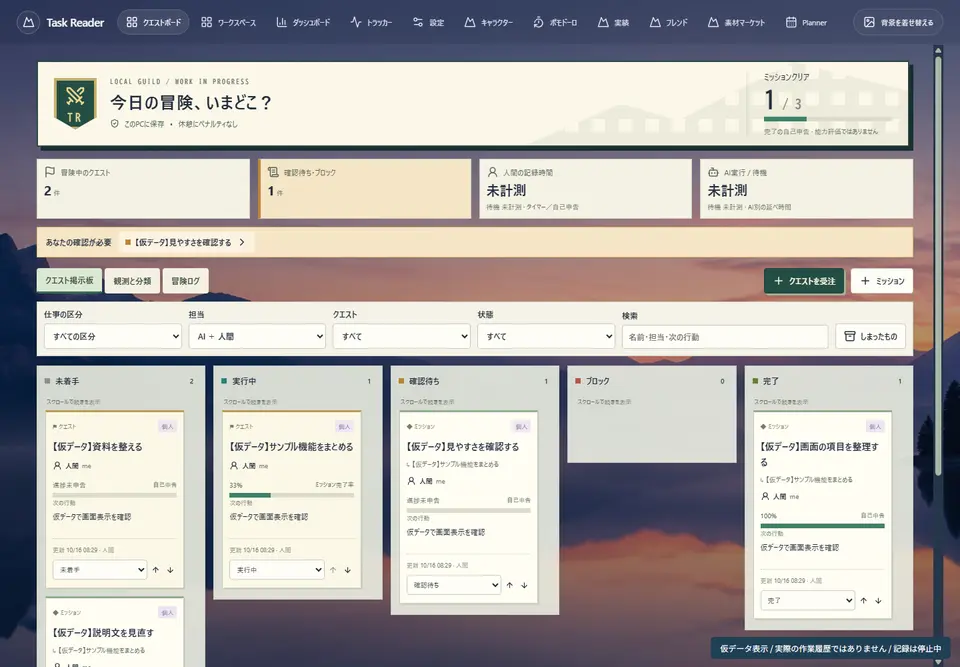
Task: Click the 冒険中のクエスト 2件 summary card
Action: pyautogui.click(x=143, y=189)
